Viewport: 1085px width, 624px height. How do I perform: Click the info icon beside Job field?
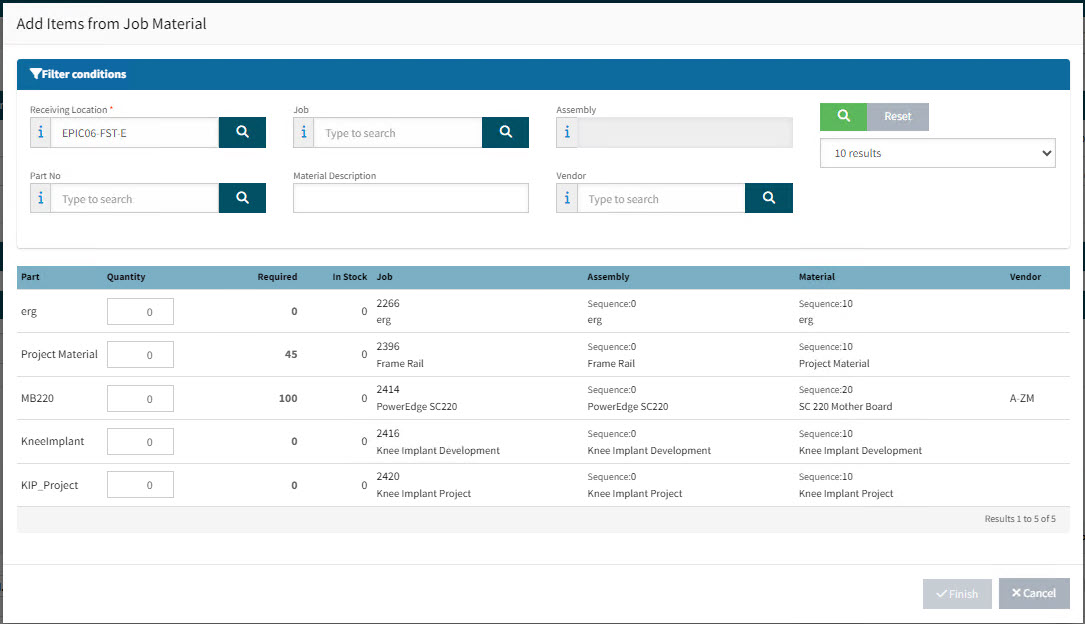[304, 132]
